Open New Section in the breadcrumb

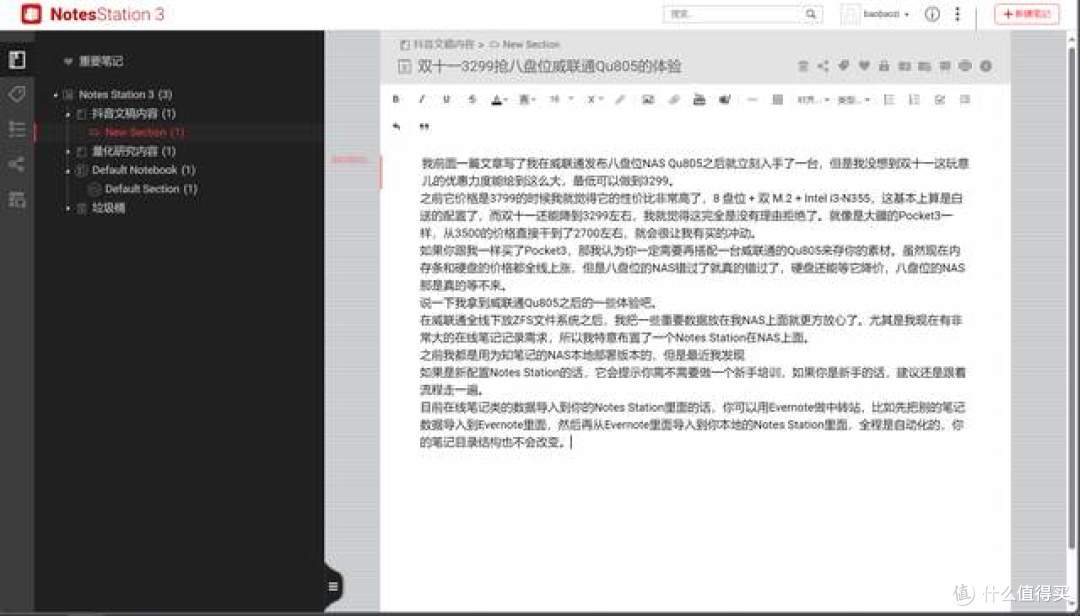tap(530, 44)
